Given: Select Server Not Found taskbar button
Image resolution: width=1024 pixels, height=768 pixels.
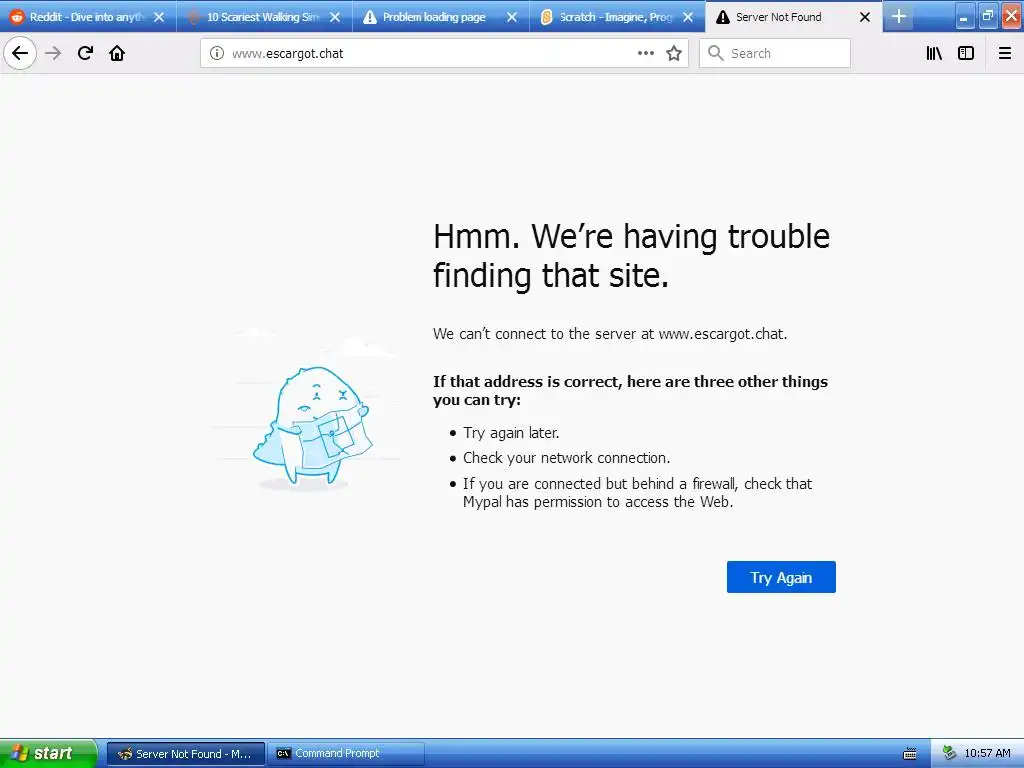Looking at the screenshot, I should (x=186, y=754).
